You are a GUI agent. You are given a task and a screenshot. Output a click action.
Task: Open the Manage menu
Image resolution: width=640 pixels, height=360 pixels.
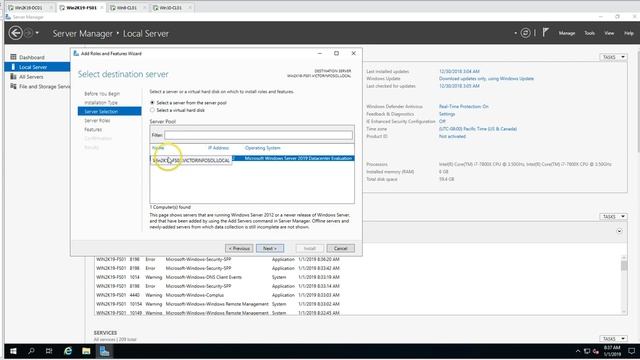[567, 33]
